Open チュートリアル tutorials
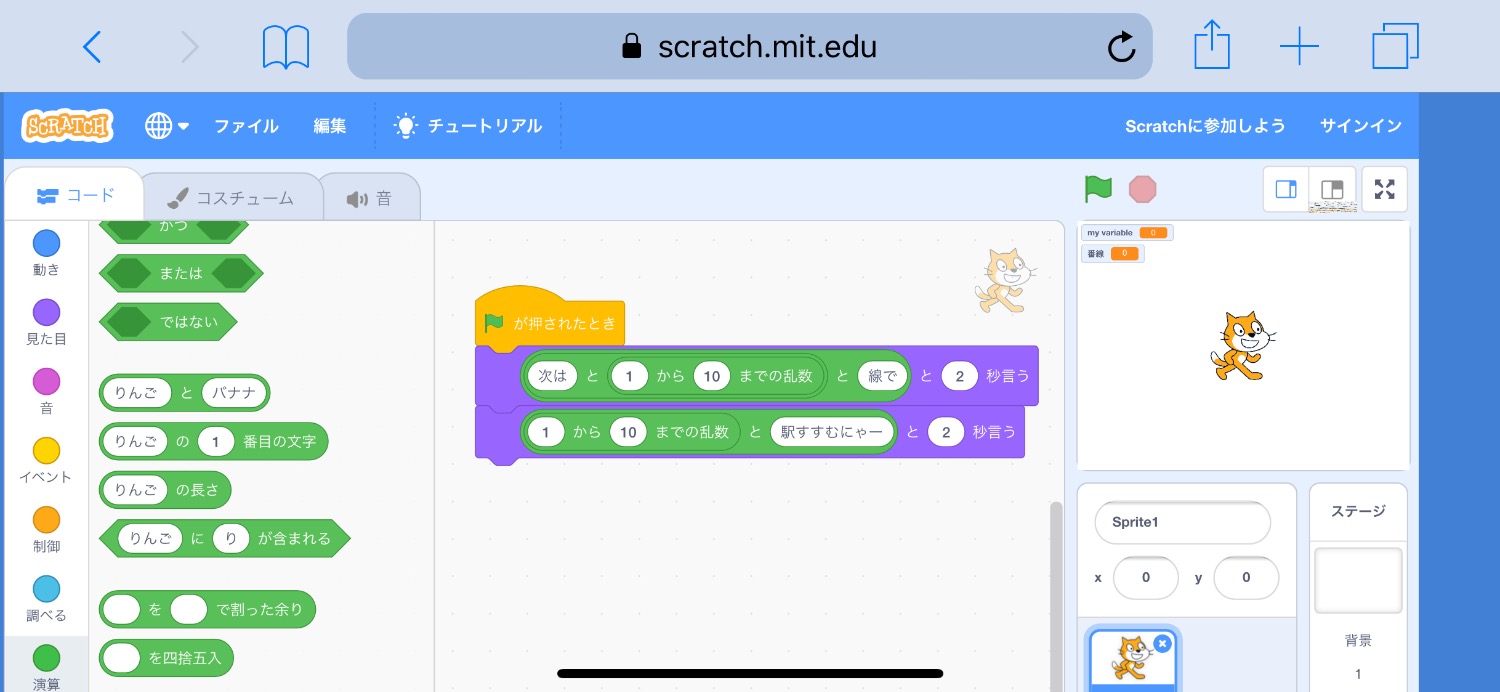The image size is (1500, 692). pos(468,126)
